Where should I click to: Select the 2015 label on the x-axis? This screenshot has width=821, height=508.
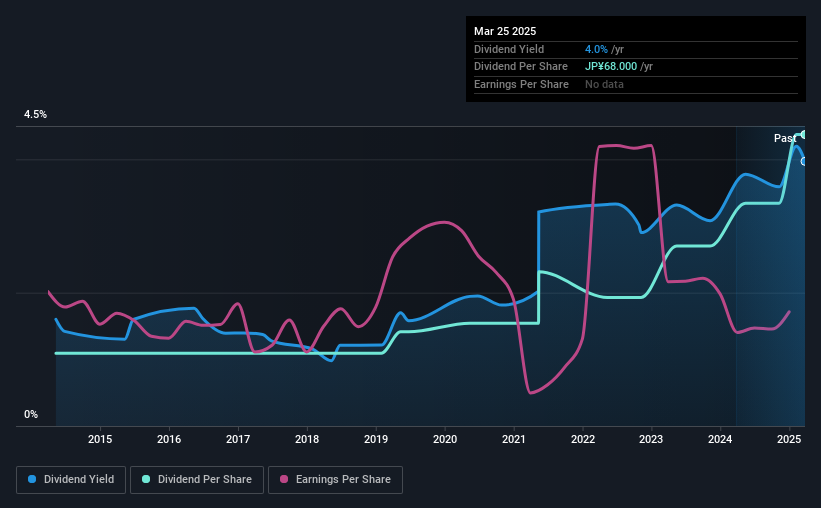100,439
